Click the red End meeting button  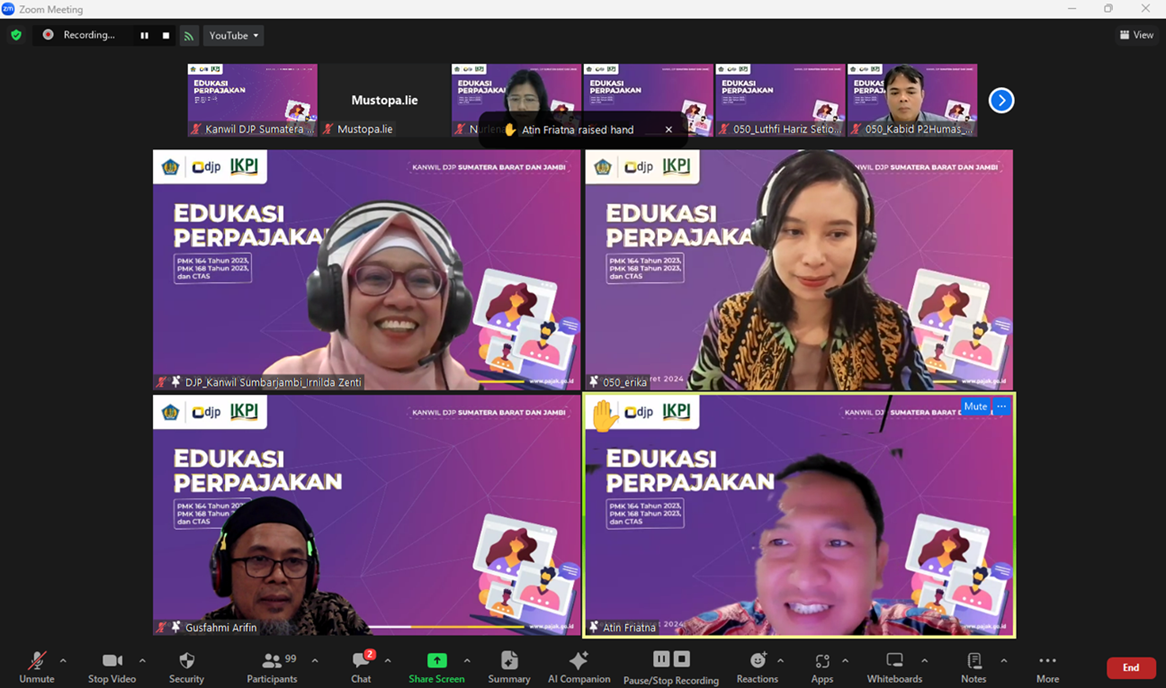[x=1130, y=667]
